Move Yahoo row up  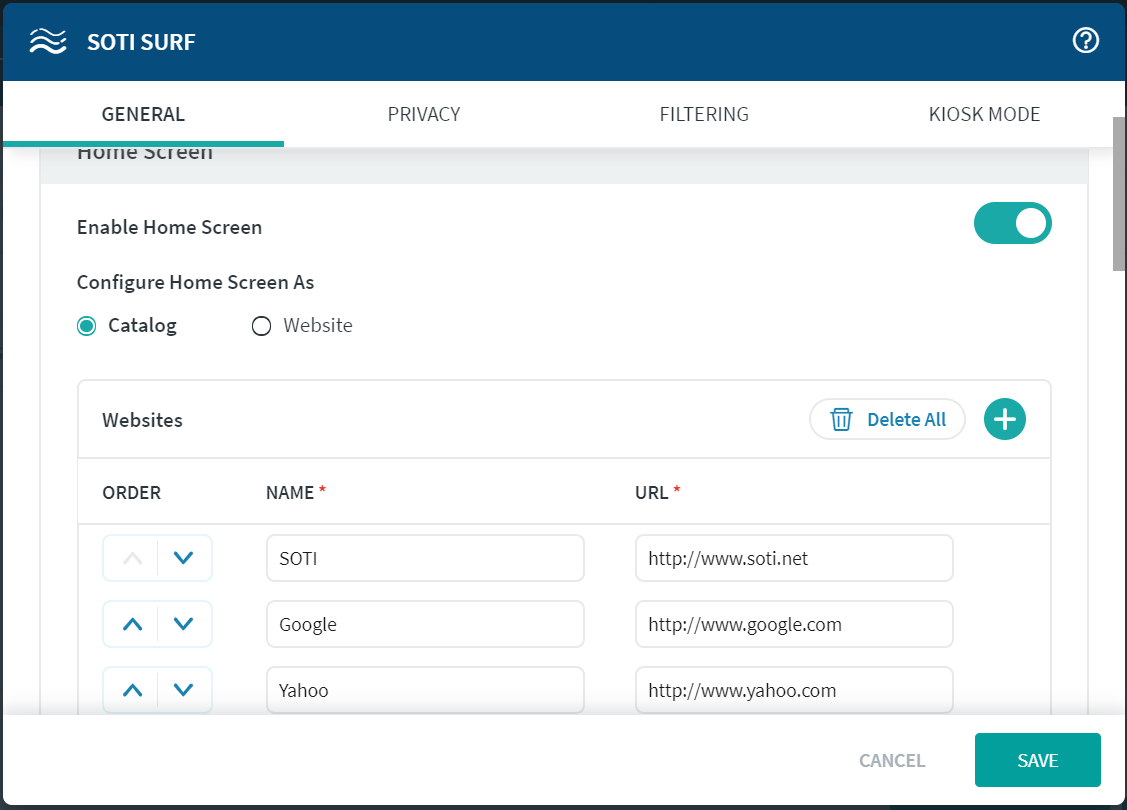[x=132, y=690]
